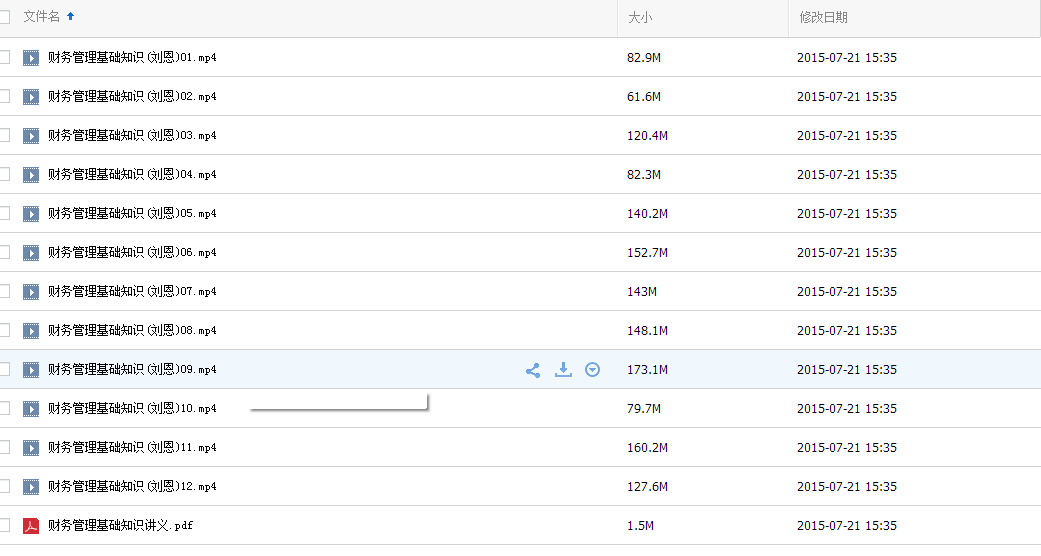The height and width of the screenshot is (556, 1041).
Task: Click the video icon for 财务管理基础知识(刘恩)07.mp4
Action: tap(31, 292)
